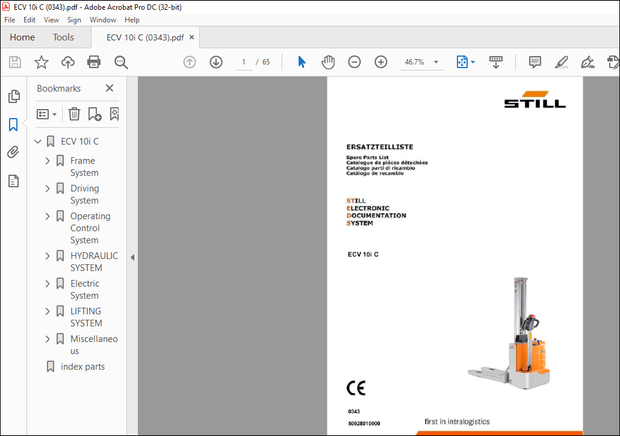The width and height of the screenshot is (620, 436).
Task: Open the document content panel icon
Action: click(13, 181)
